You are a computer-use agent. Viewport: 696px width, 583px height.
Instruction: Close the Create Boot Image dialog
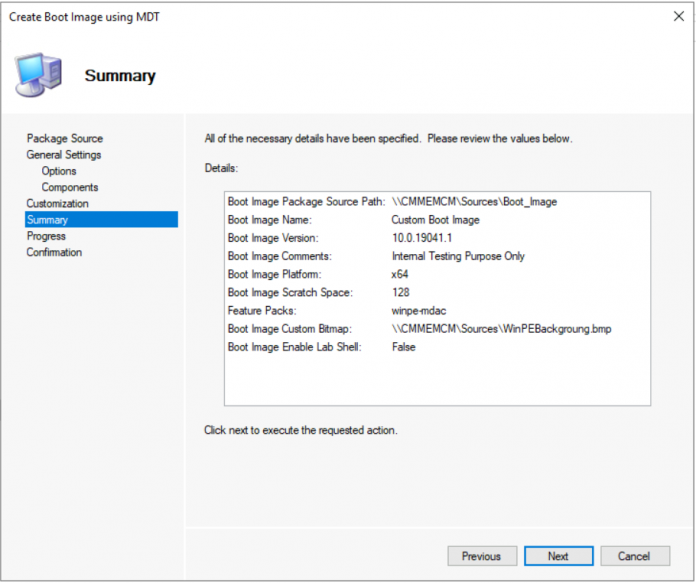(x=679, y=16)
